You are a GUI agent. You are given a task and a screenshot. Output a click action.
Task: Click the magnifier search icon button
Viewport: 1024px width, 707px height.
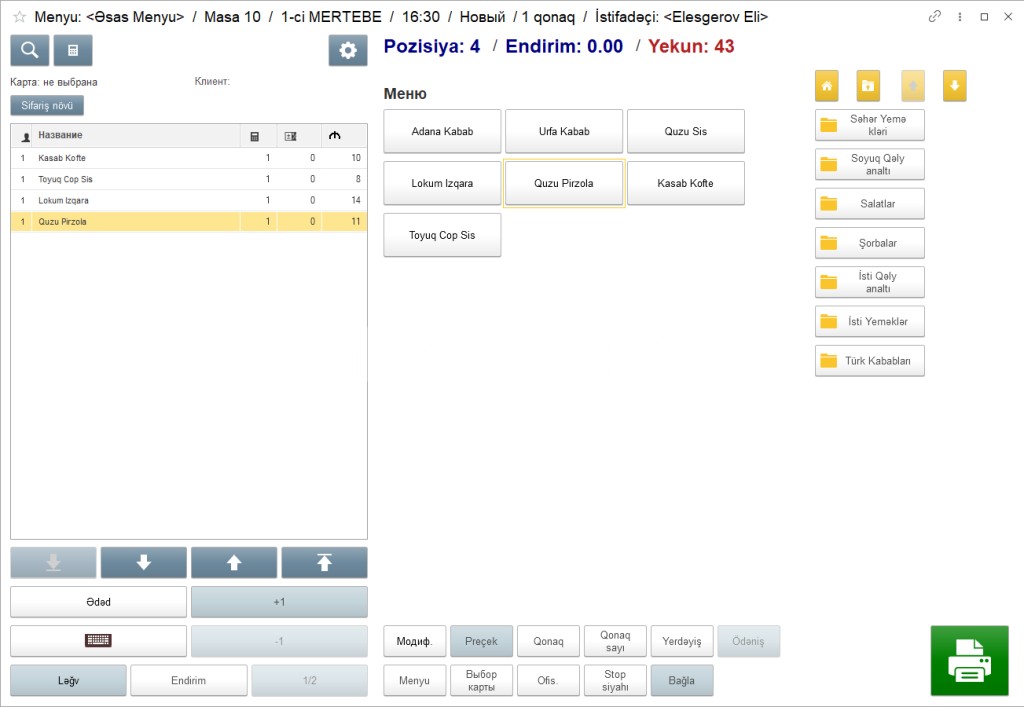pyautogui.click(x=30, y=50)
